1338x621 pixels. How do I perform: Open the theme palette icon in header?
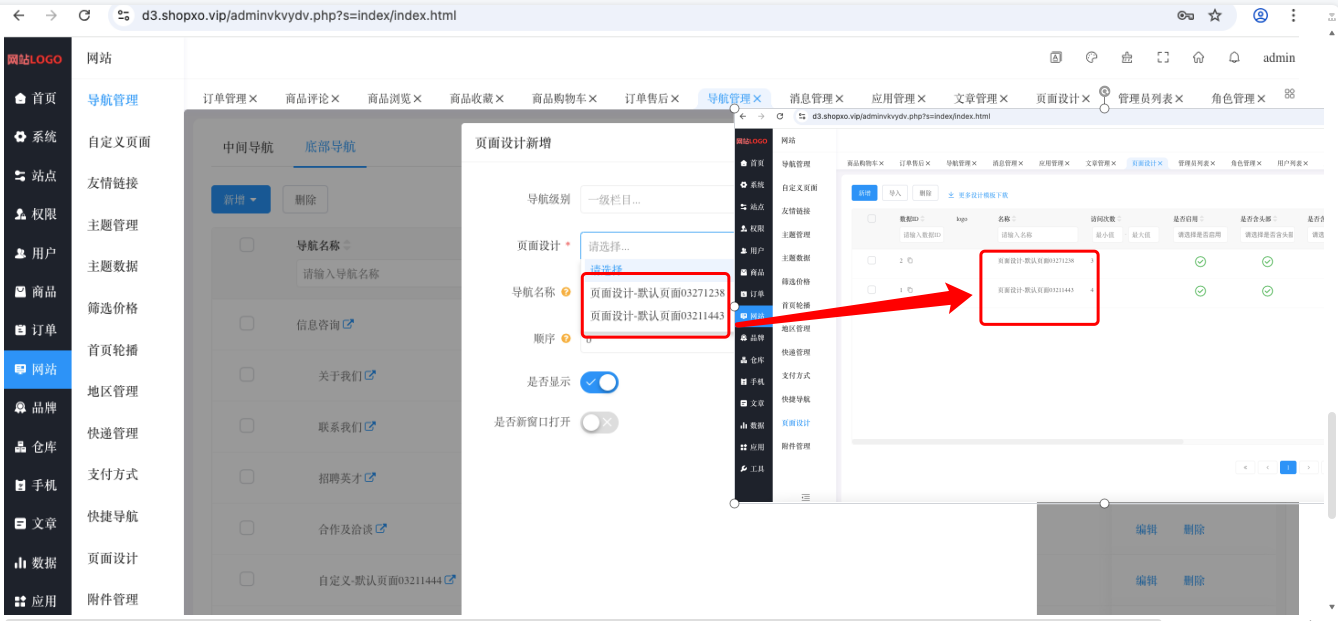(1092, 57)
